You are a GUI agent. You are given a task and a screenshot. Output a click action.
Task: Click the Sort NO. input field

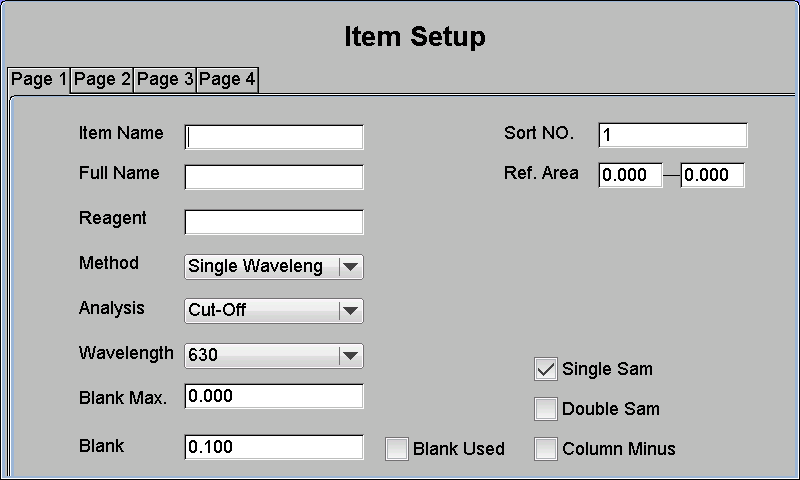pyautogui.click(x=673, y=135)
